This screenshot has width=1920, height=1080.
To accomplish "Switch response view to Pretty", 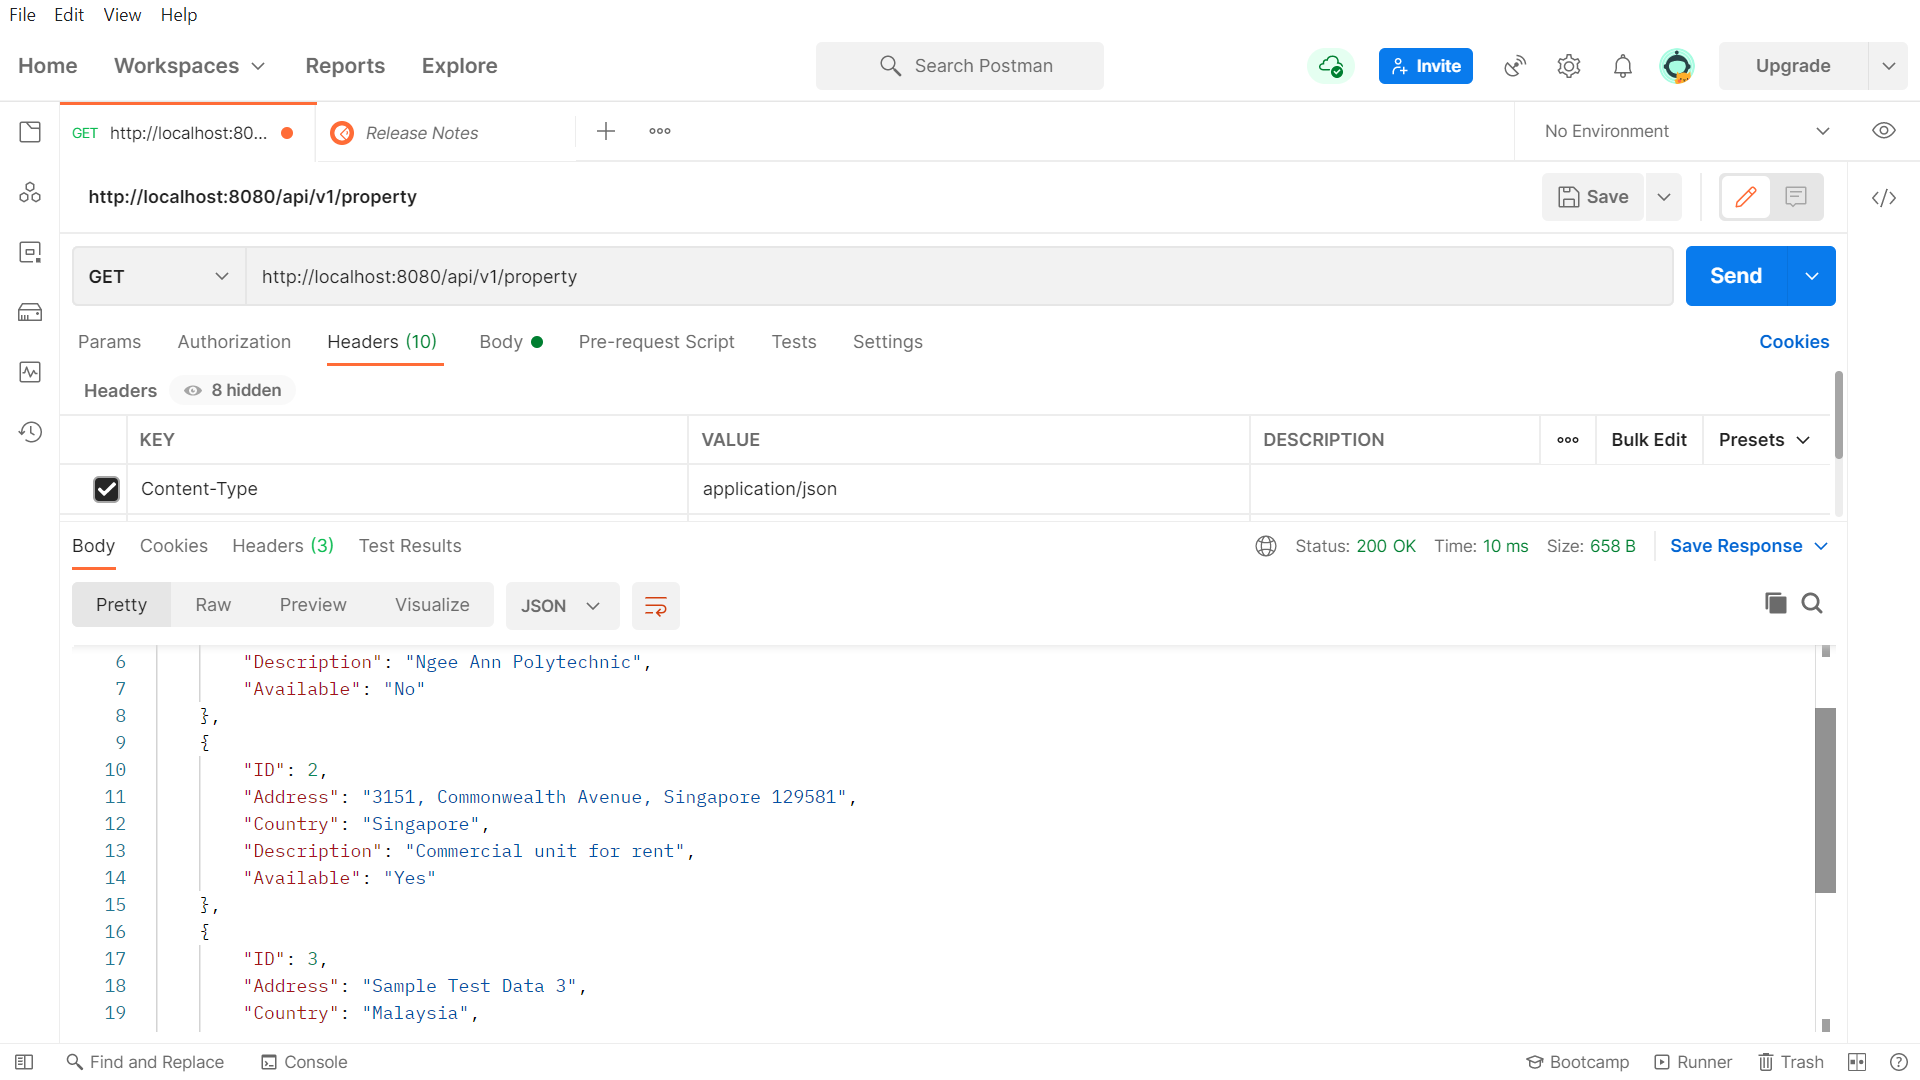I will point(121,605).
